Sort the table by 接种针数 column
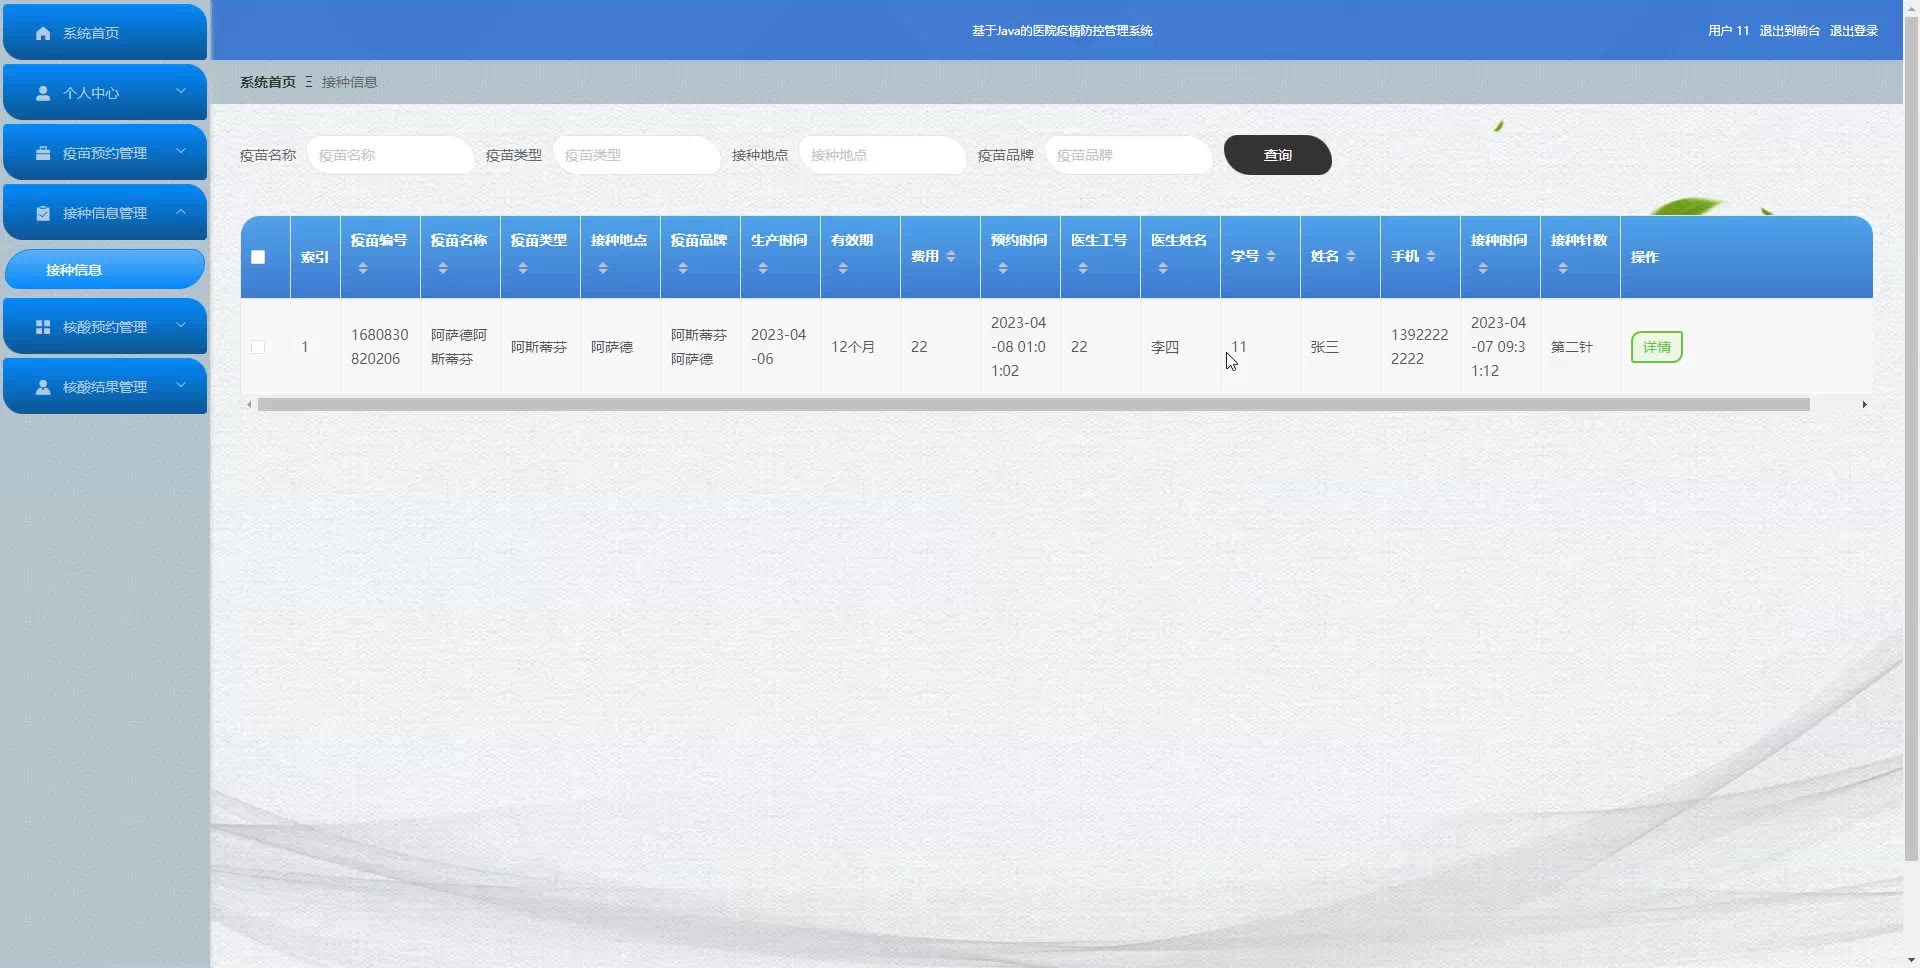 point(1563,268)
